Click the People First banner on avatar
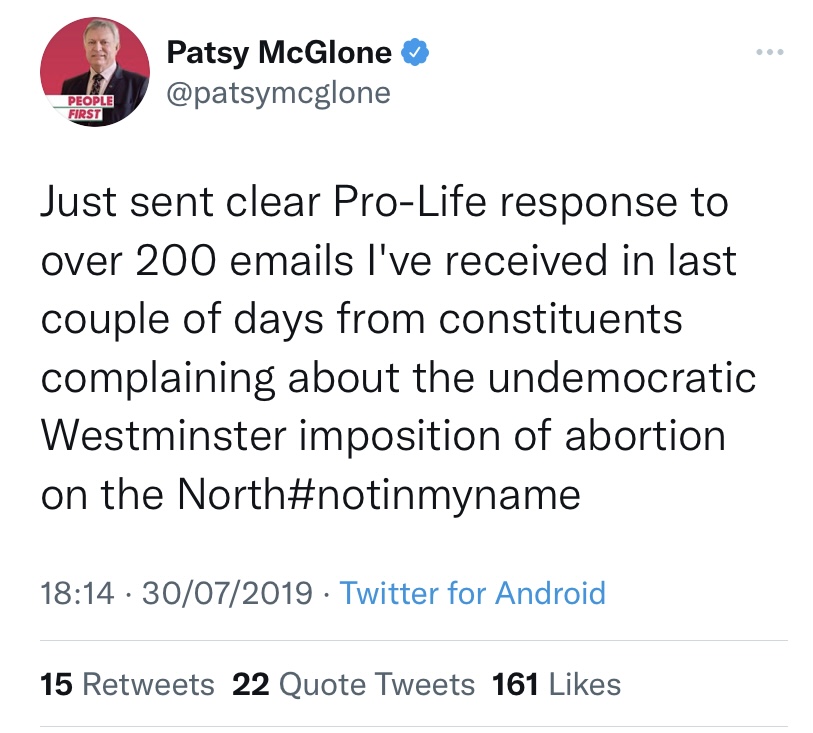The width and height of the screenshot is (813, 733). point(74,107)
